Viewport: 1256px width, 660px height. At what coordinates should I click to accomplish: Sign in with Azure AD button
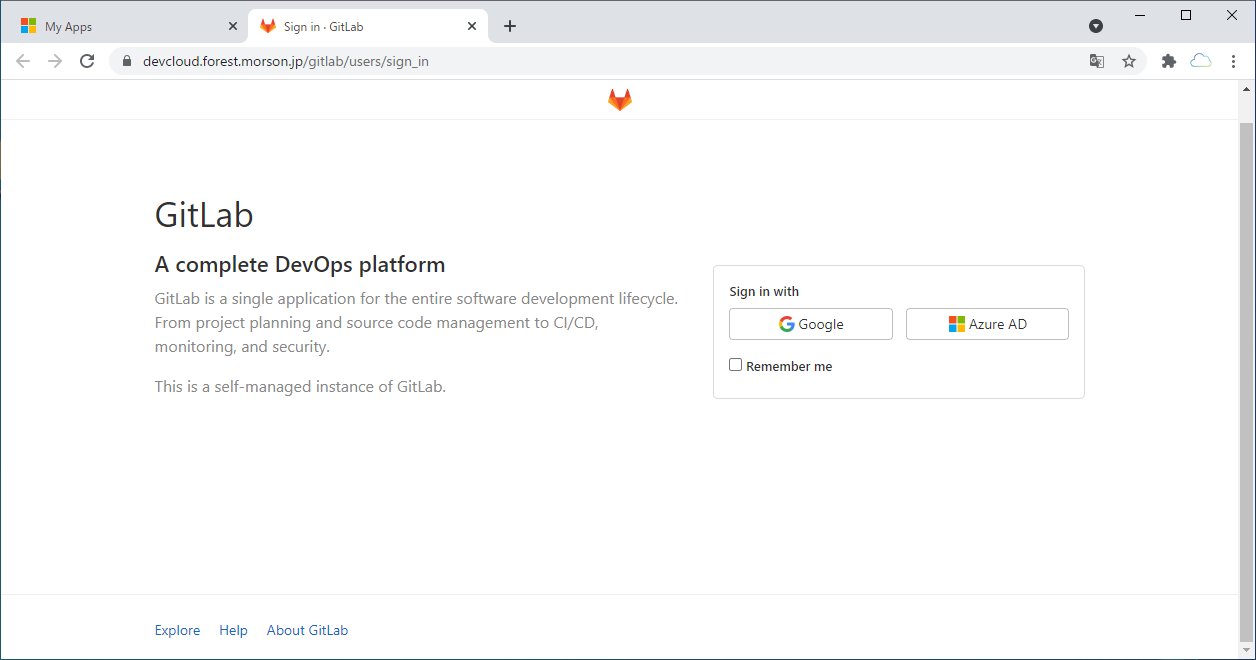tap(987, 324)
